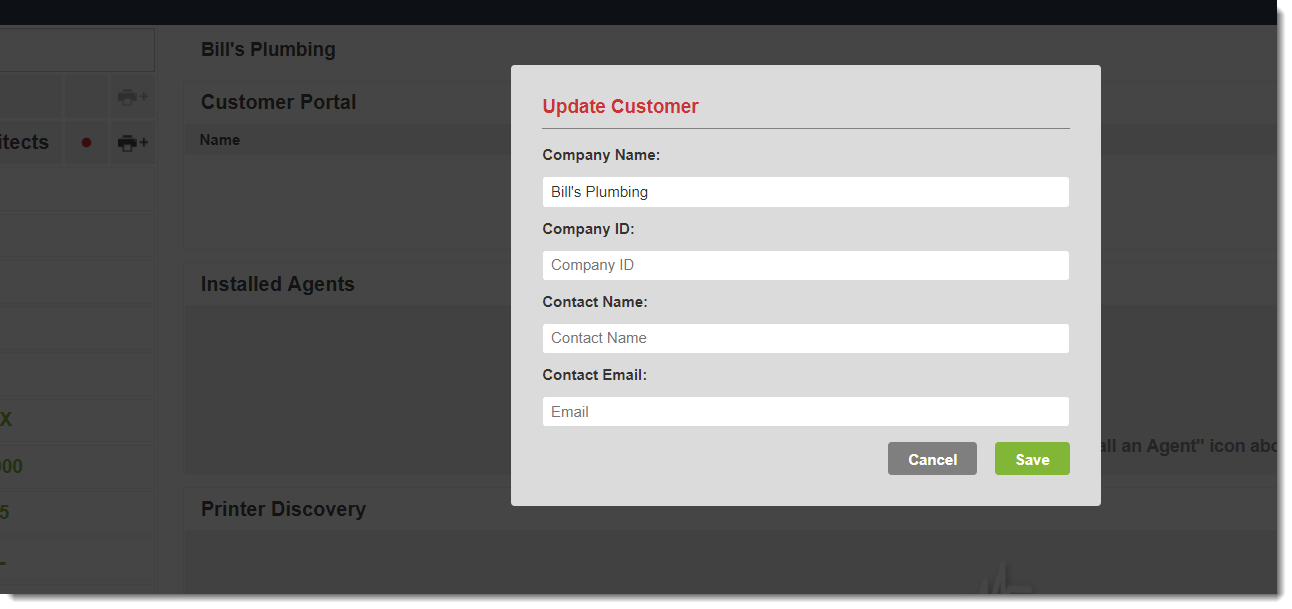Focus the Company Name field containing Bill's Plumbing
The image size is (1292, 609).
click(x=805, y=192)
